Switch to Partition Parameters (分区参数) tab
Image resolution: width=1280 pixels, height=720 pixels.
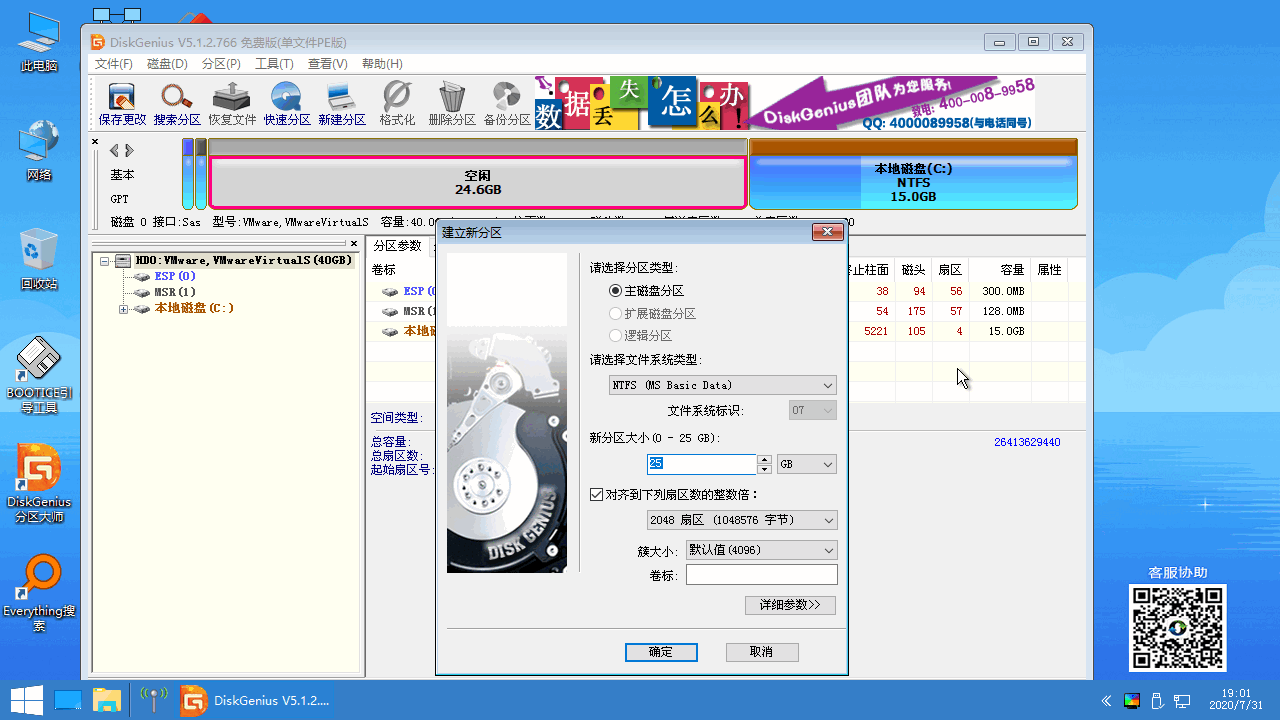[x=398, y=246]
